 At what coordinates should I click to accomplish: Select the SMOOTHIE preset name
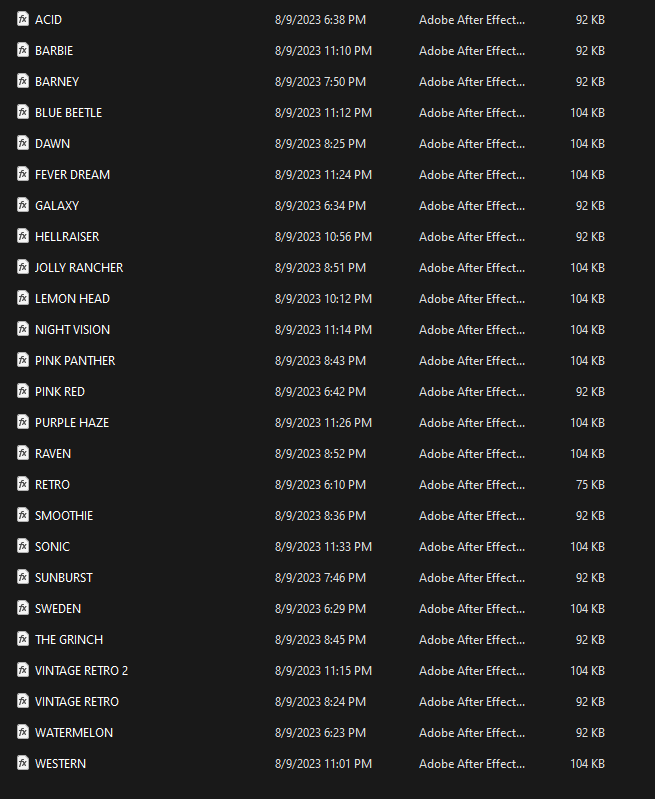click(64, 516)
